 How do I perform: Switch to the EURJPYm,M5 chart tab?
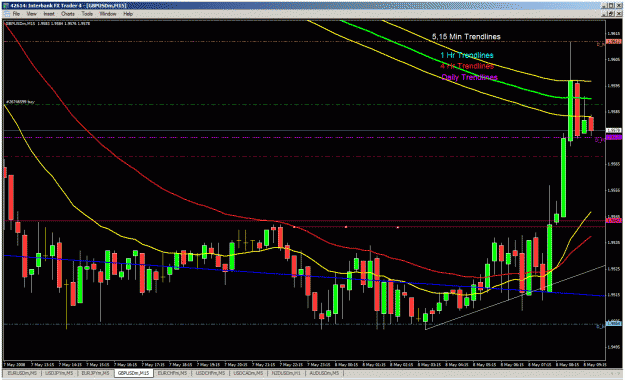pos(95,373)
